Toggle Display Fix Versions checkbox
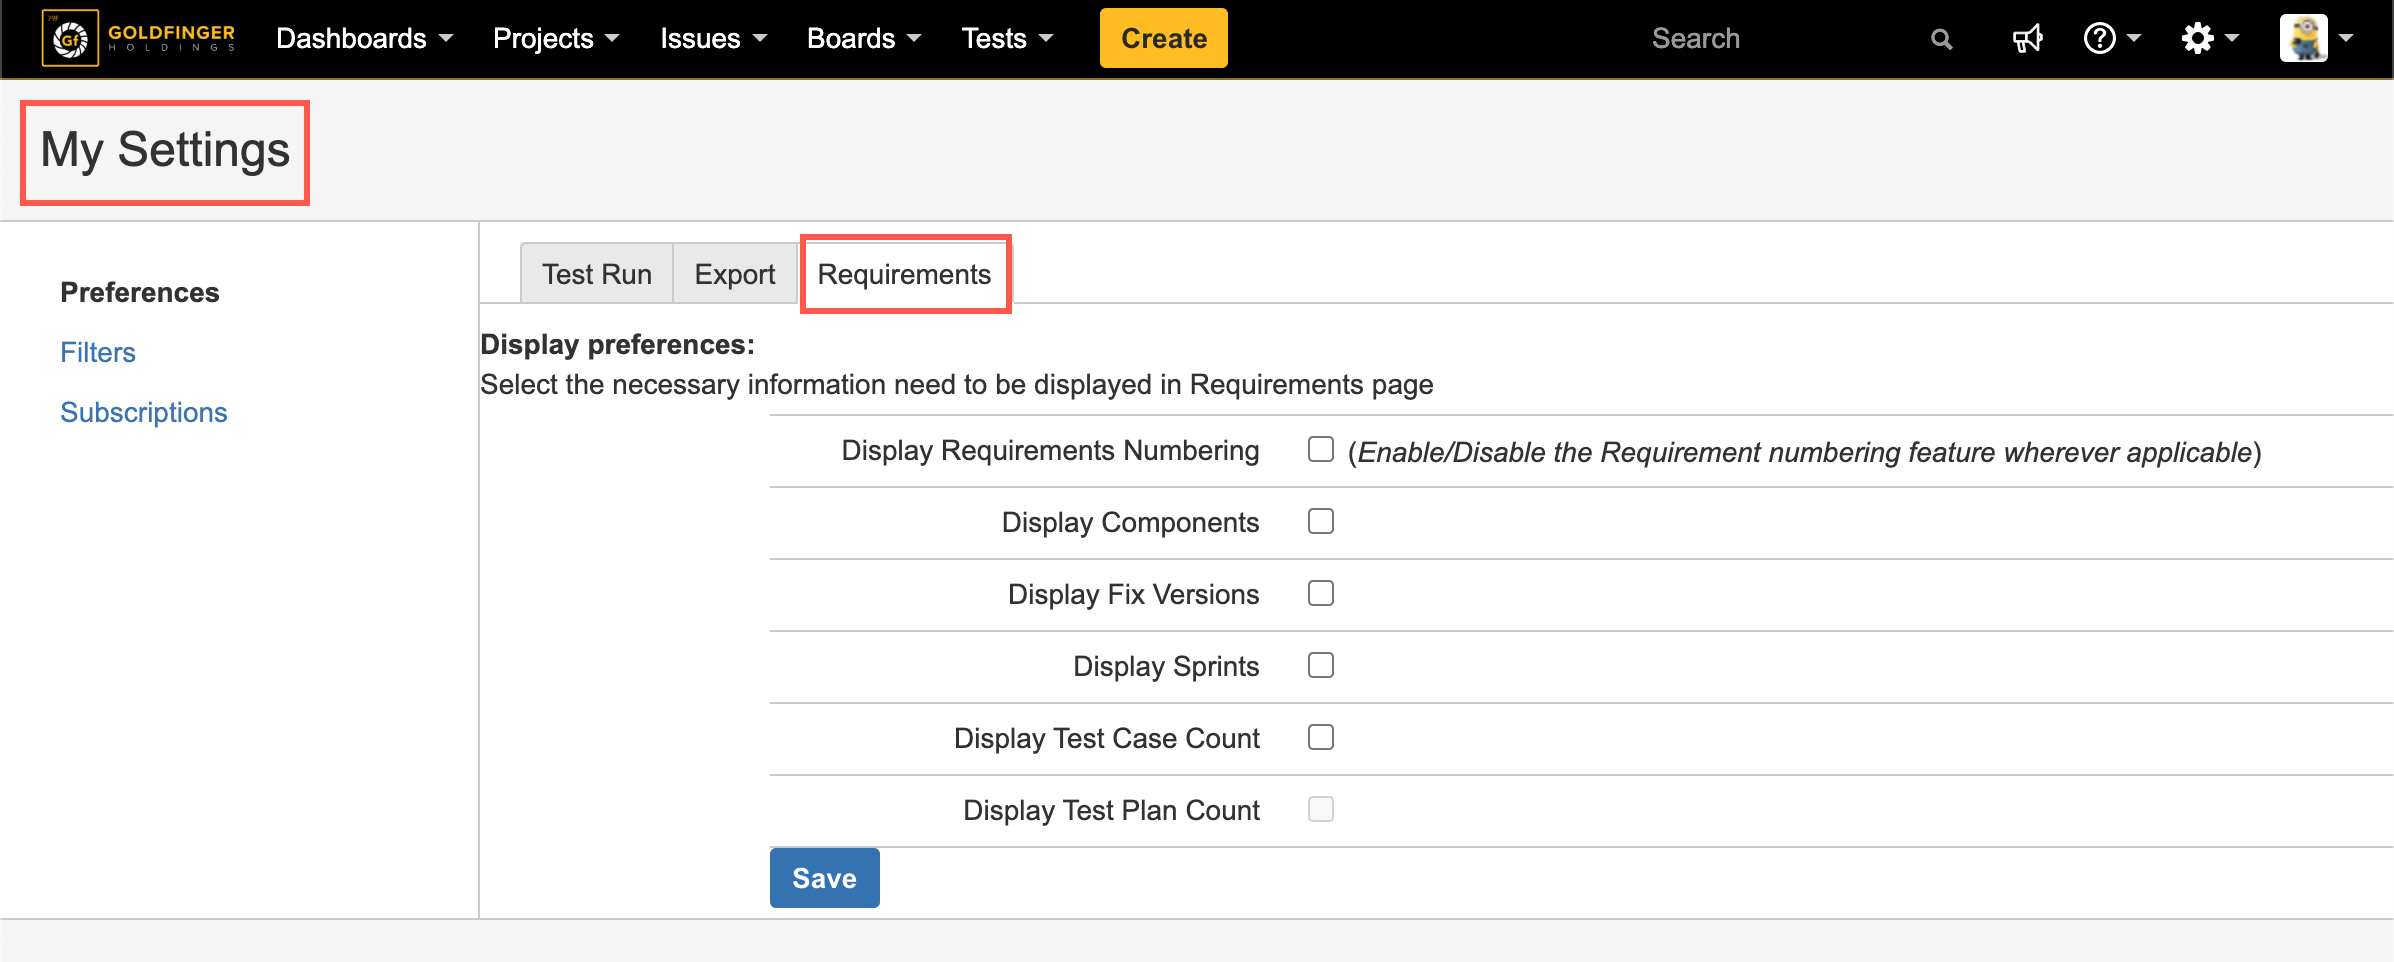 point(1321,594)
